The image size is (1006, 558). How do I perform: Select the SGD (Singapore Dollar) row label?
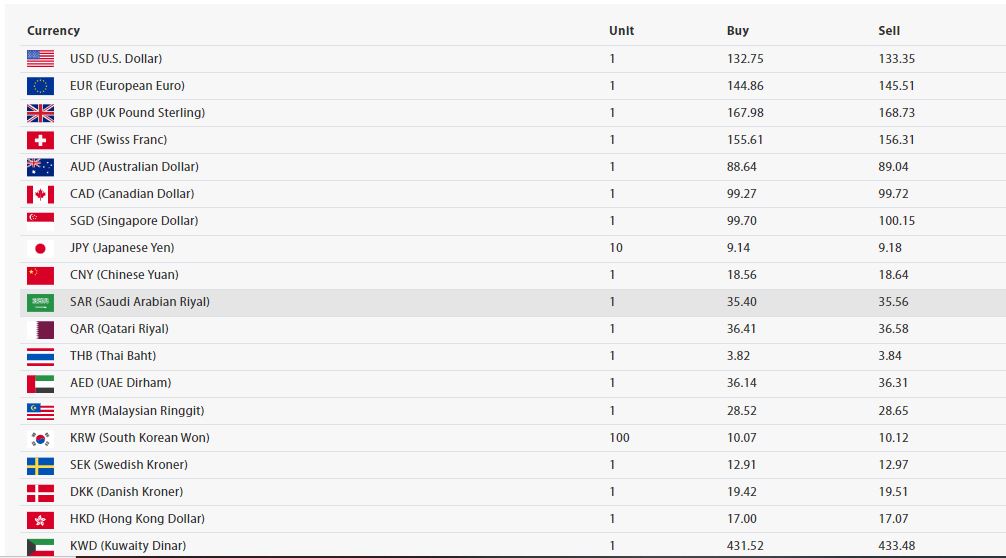pos(134,221)
